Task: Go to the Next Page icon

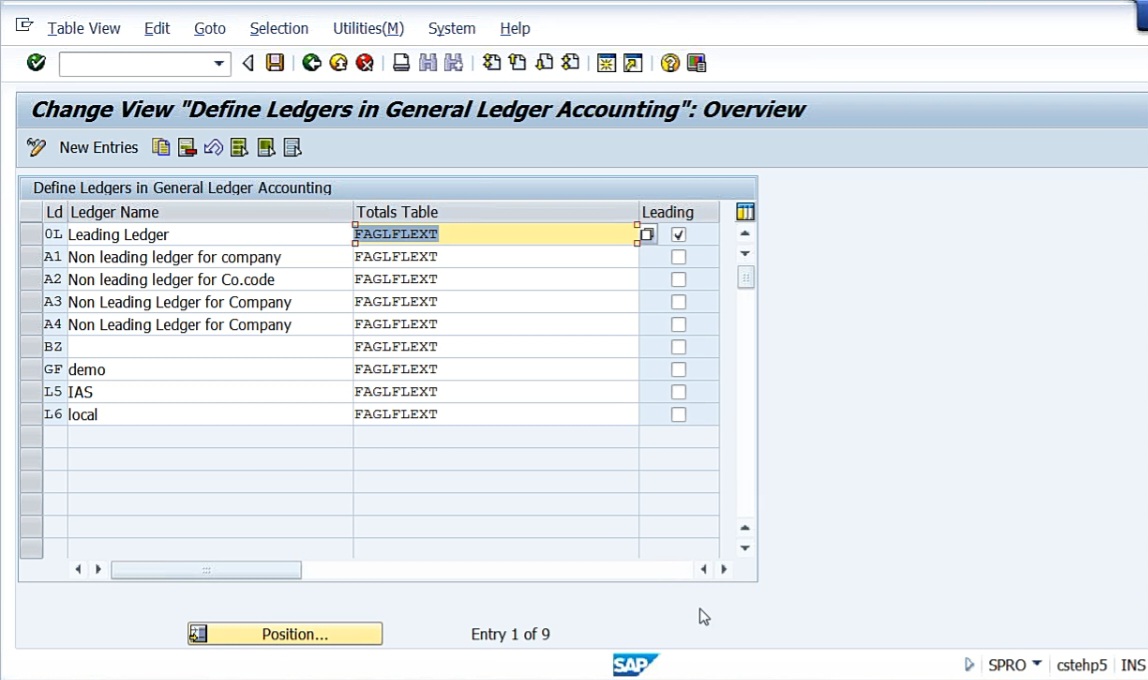Action: coord(544,63)
